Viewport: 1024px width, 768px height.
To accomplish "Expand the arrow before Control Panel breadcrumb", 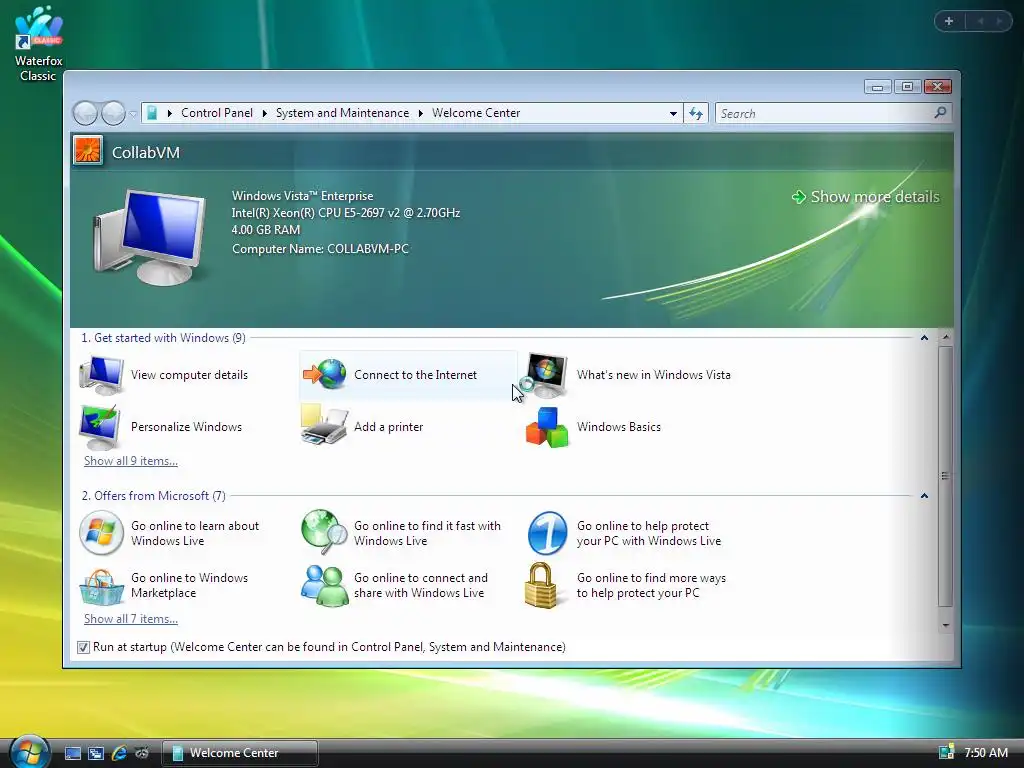I will pos(170,114).
